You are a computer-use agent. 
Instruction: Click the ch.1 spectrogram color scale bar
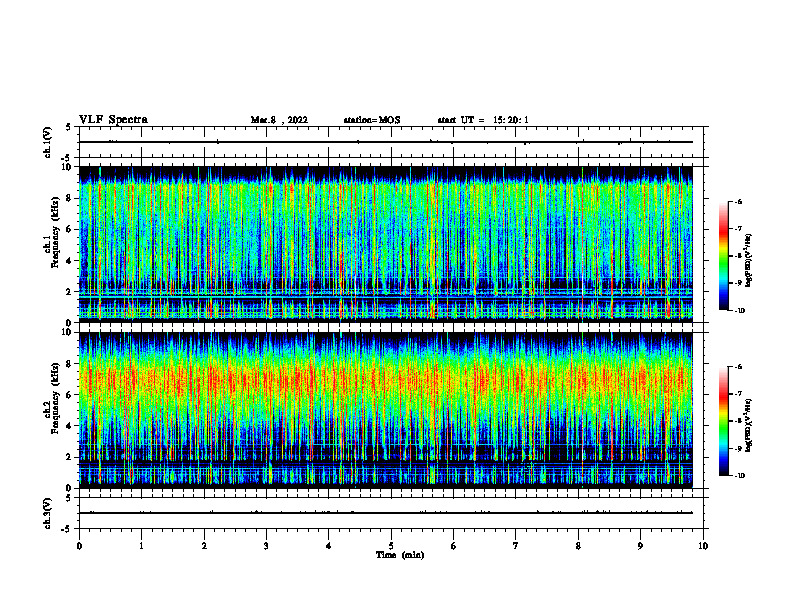724,256
